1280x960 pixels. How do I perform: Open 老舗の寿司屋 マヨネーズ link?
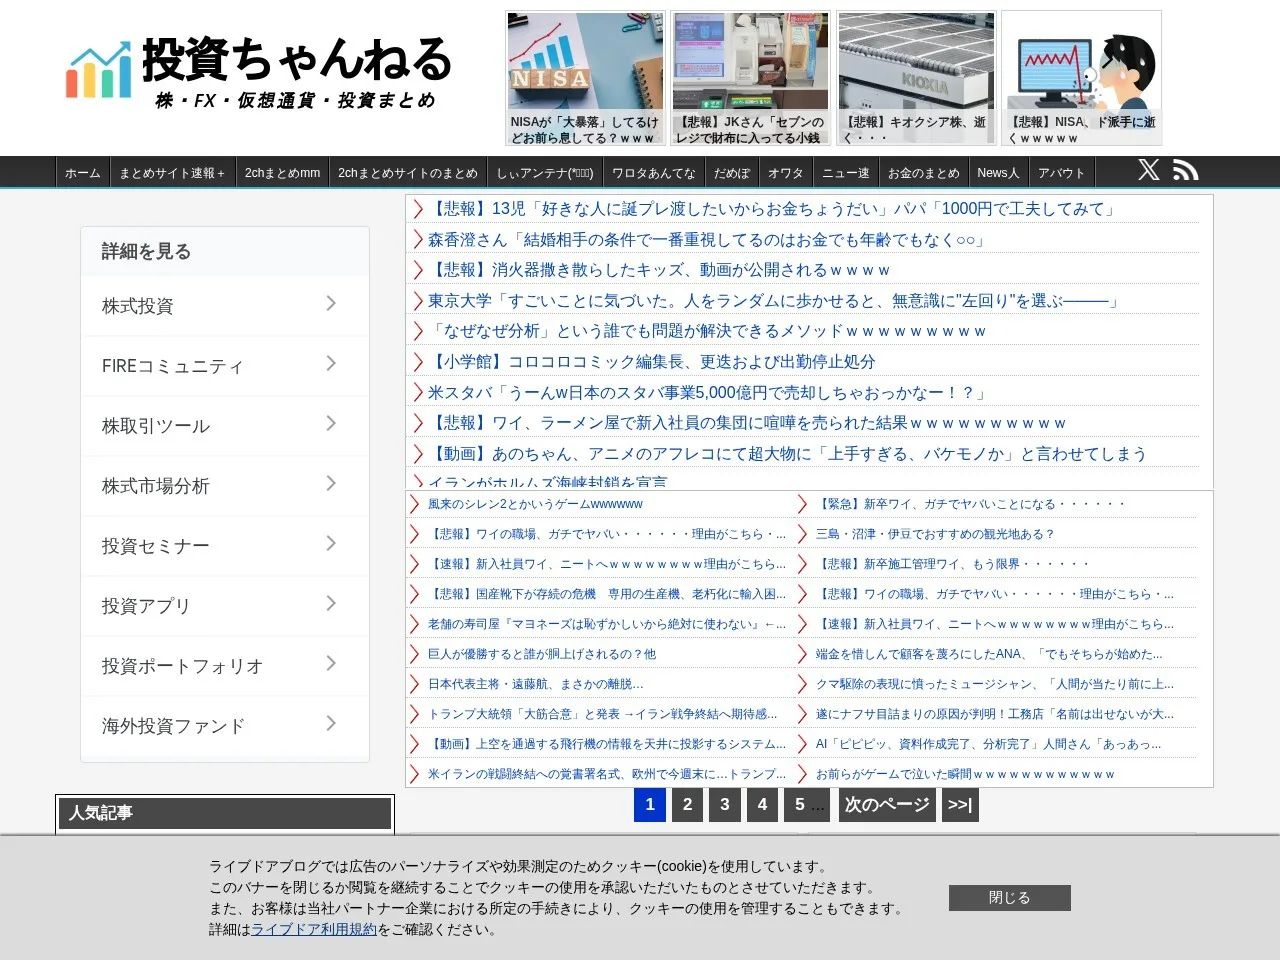[x=607, y=624]
